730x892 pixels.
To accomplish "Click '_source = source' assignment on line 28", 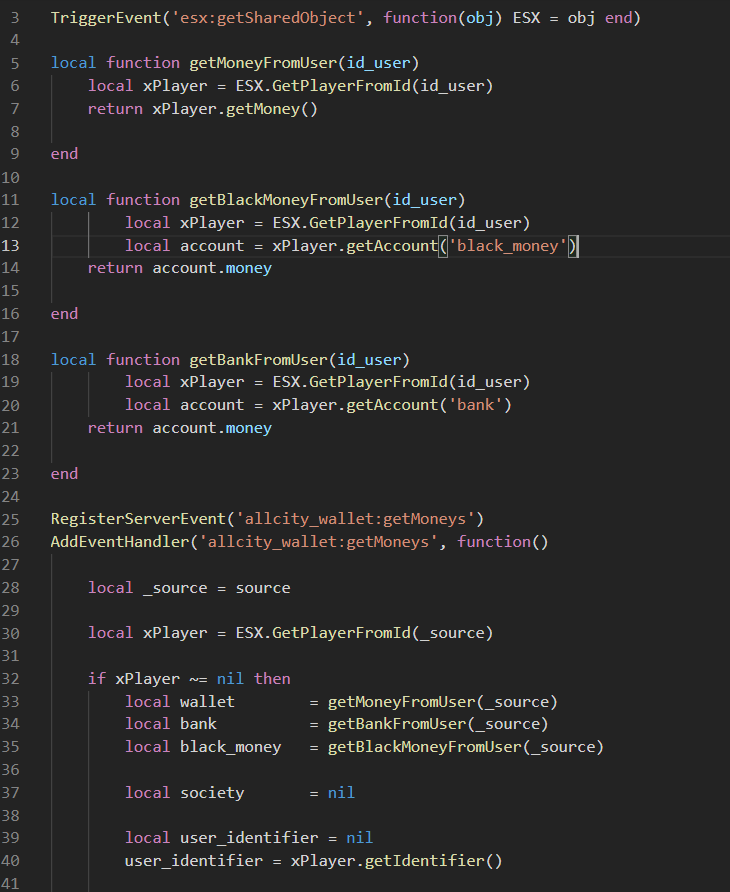I will tap(216, 588).
